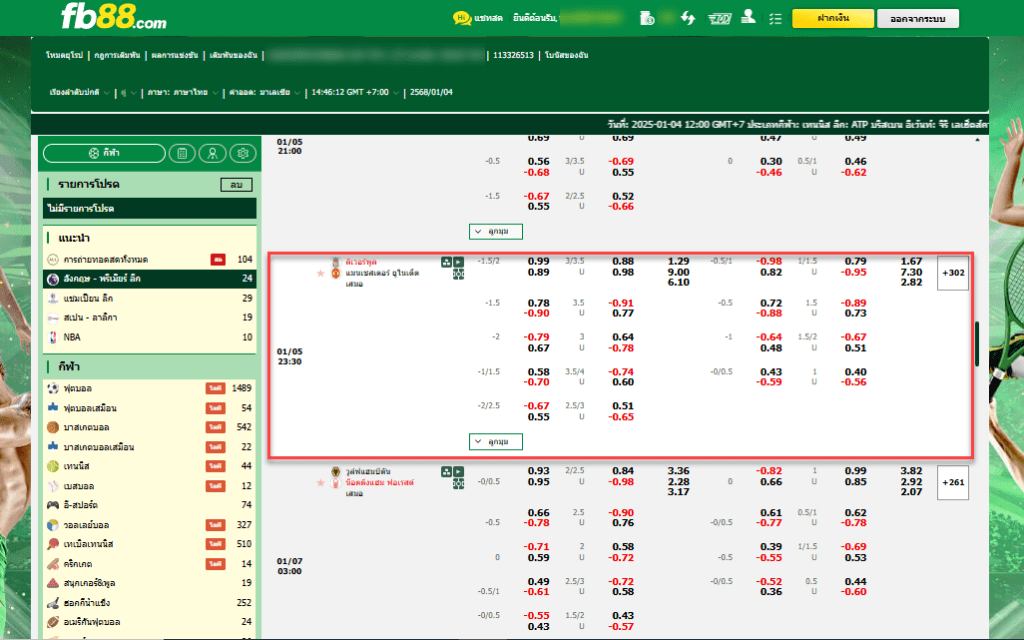Open pitch view icon for Liverpool match

(458, 274)
